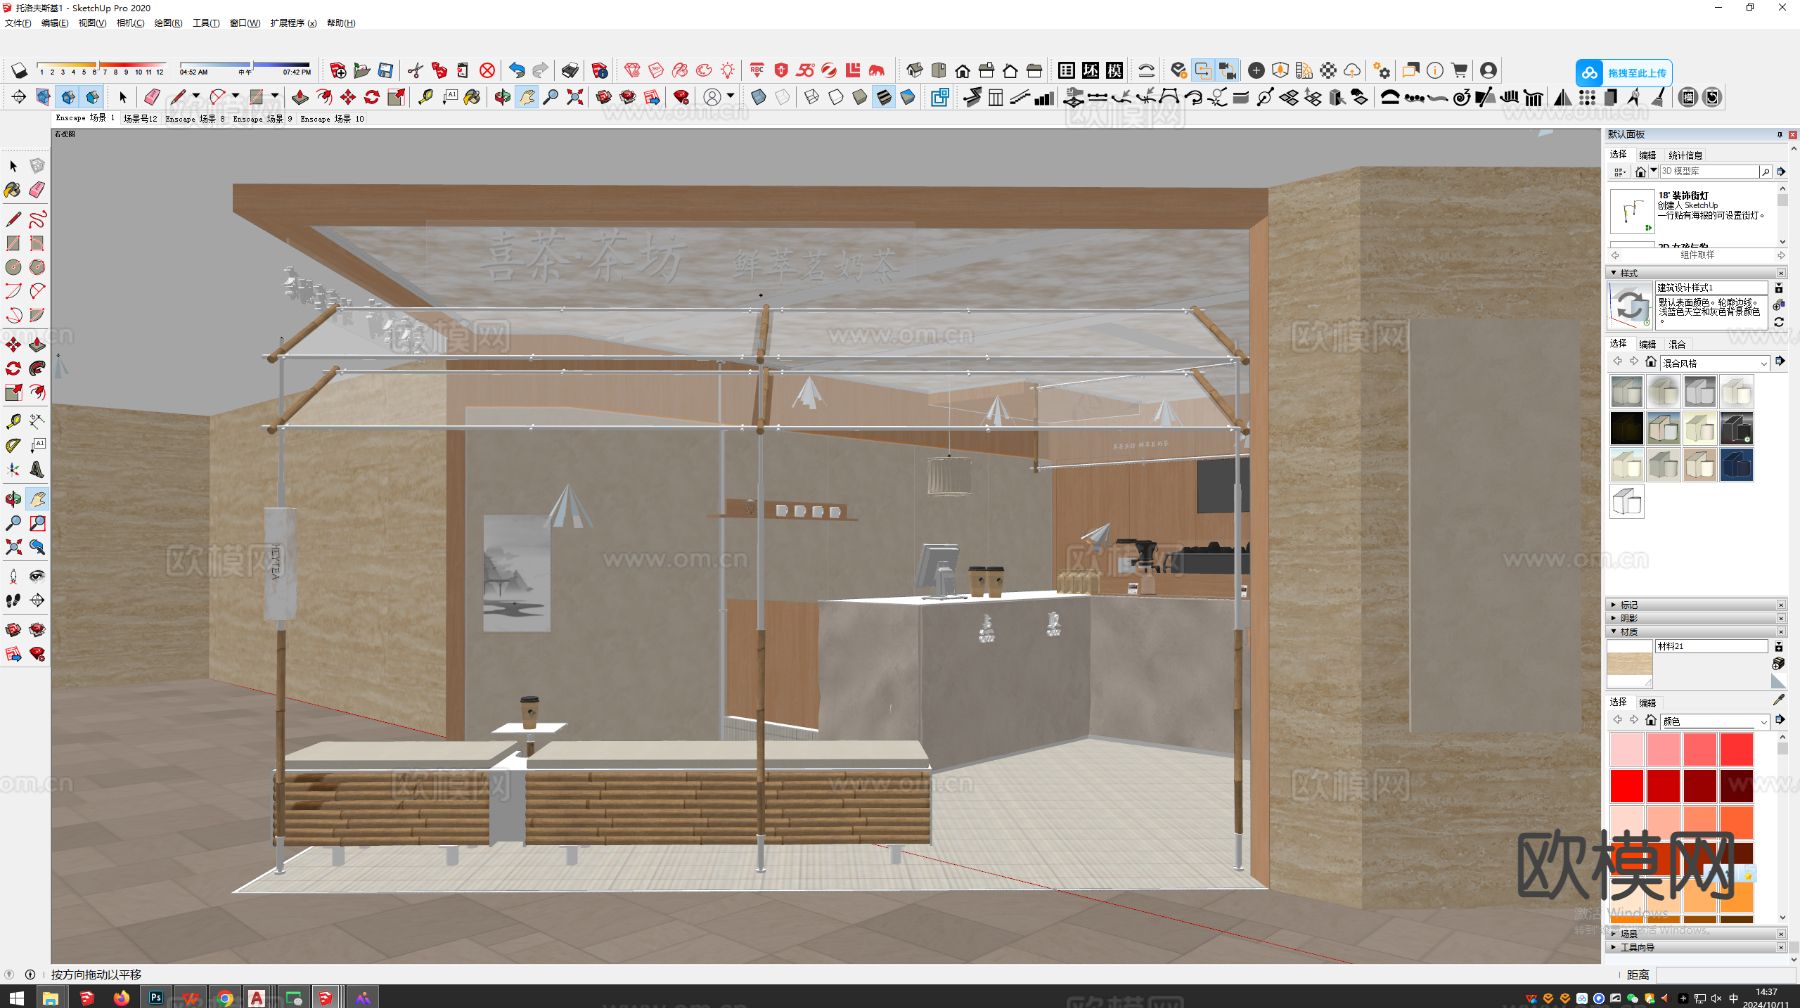The image size is (1800, 1008).
Task: Collapse the 材质 materials panel
Action: tap(1696, 632)
